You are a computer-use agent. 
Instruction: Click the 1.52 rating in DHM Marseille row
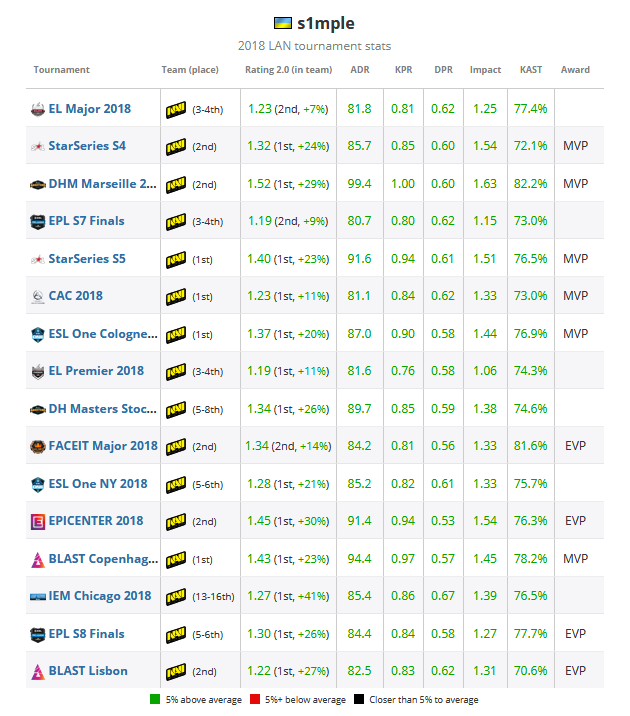coord(259,184)
